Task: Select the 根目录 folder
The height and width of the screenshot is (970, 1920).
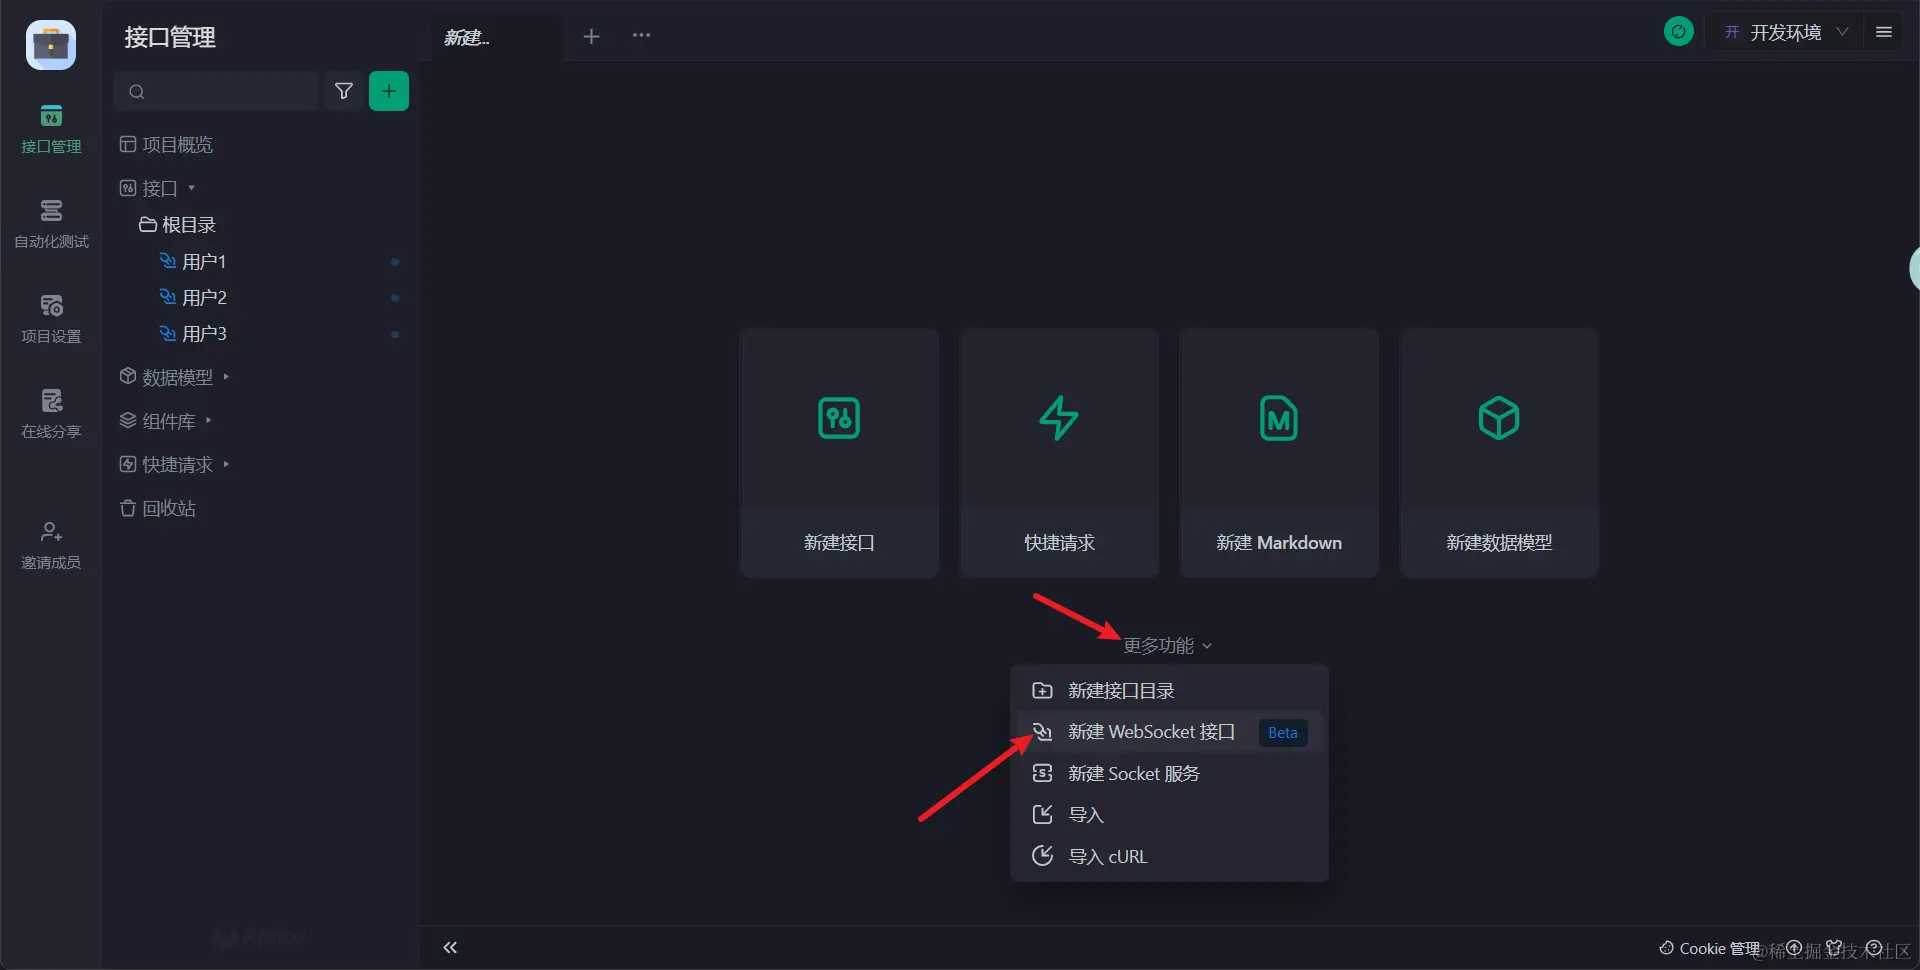Action: pyautogui.click(x=177, y=225)
